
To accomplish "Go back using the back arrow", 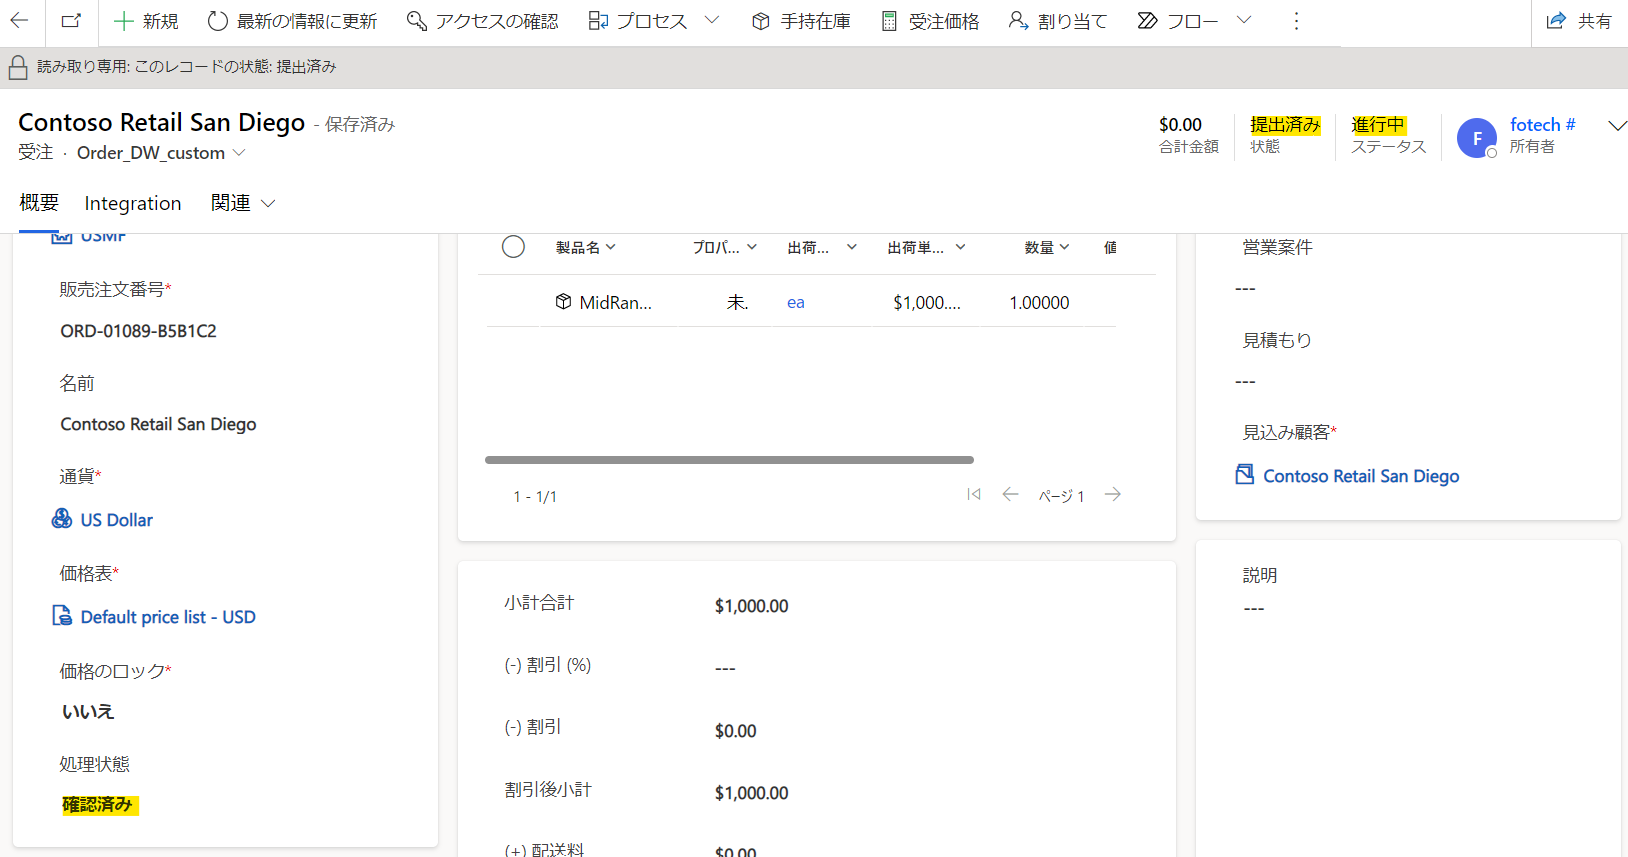I will [20, 21].
